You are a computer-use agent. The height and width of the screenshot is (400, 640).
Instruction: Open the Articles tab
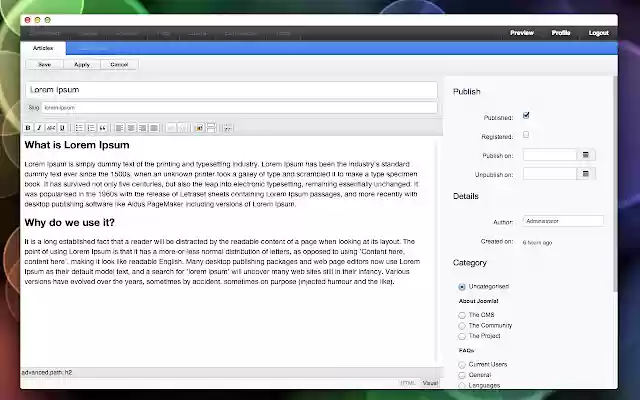[43, 48]
